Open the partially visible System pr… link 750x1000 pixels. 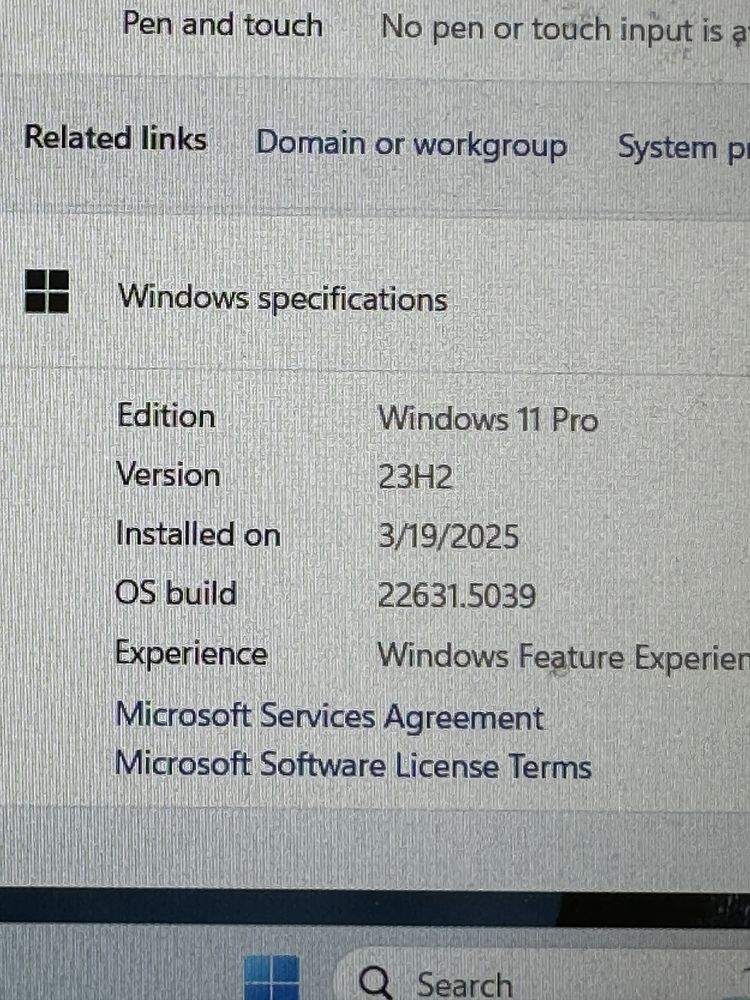[x=684, y=149]
